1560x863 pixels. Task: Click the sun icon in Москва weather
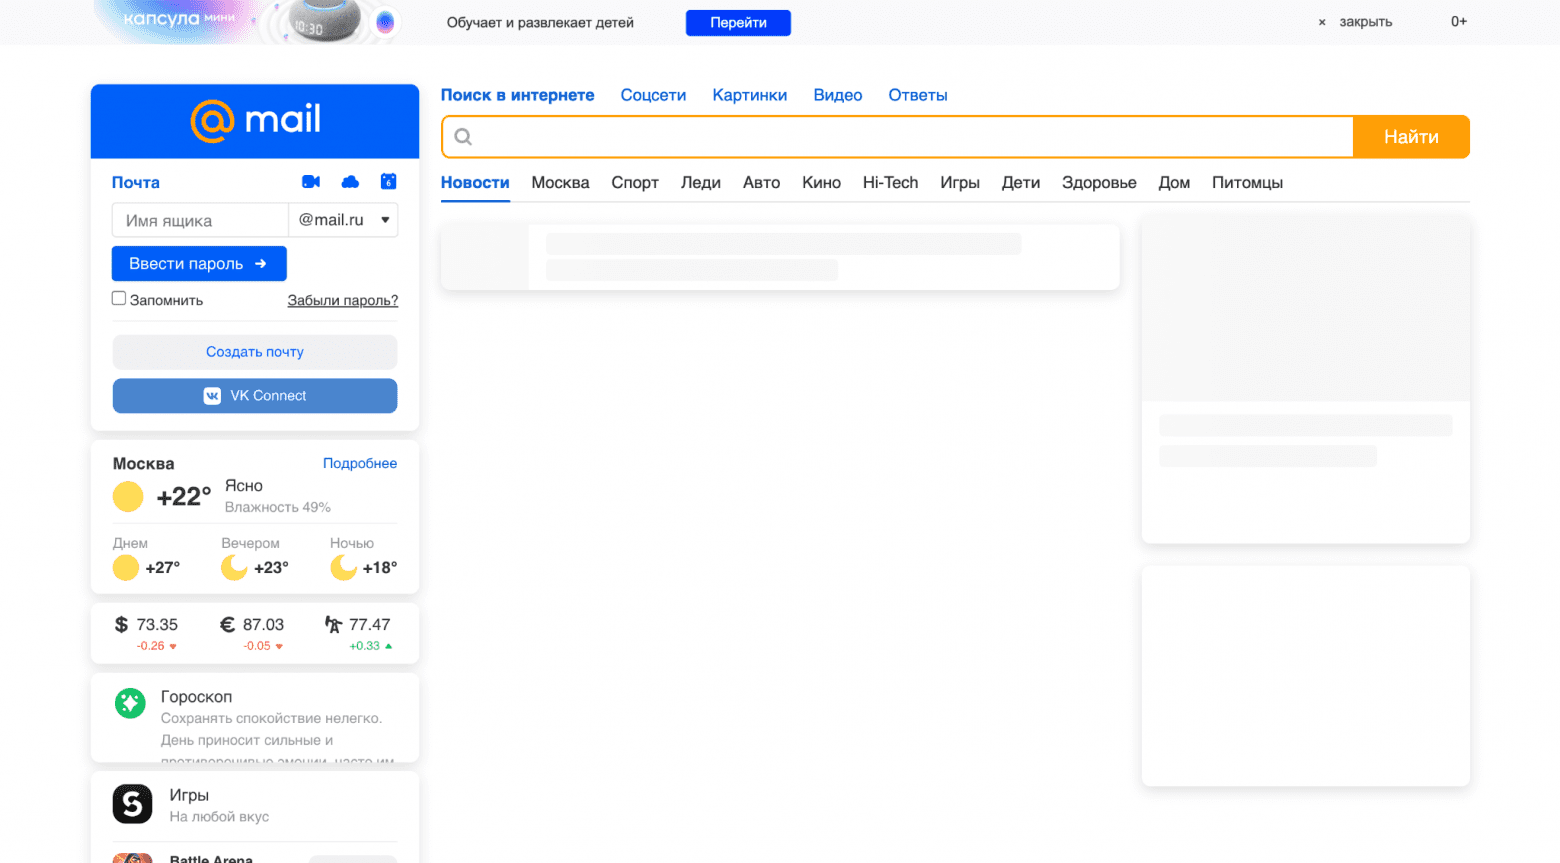[128, 496]
